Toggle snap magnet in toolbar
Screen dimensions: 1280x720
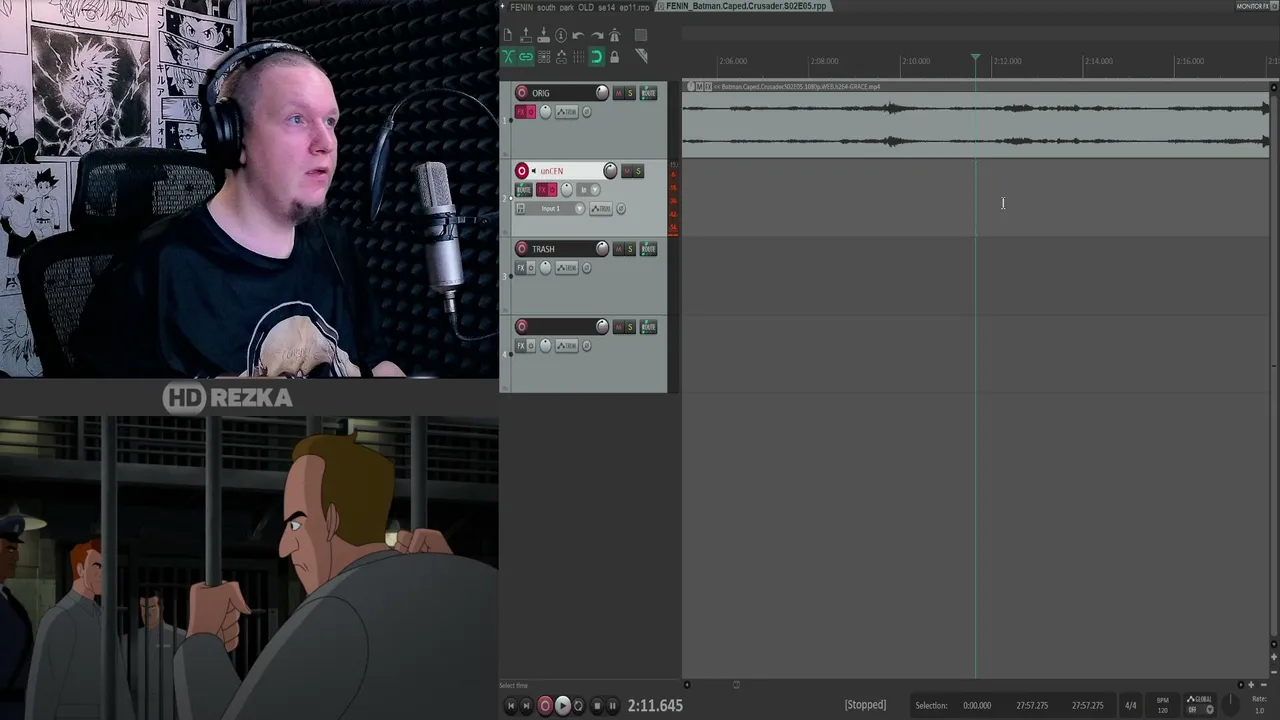[x=597, y=57]
